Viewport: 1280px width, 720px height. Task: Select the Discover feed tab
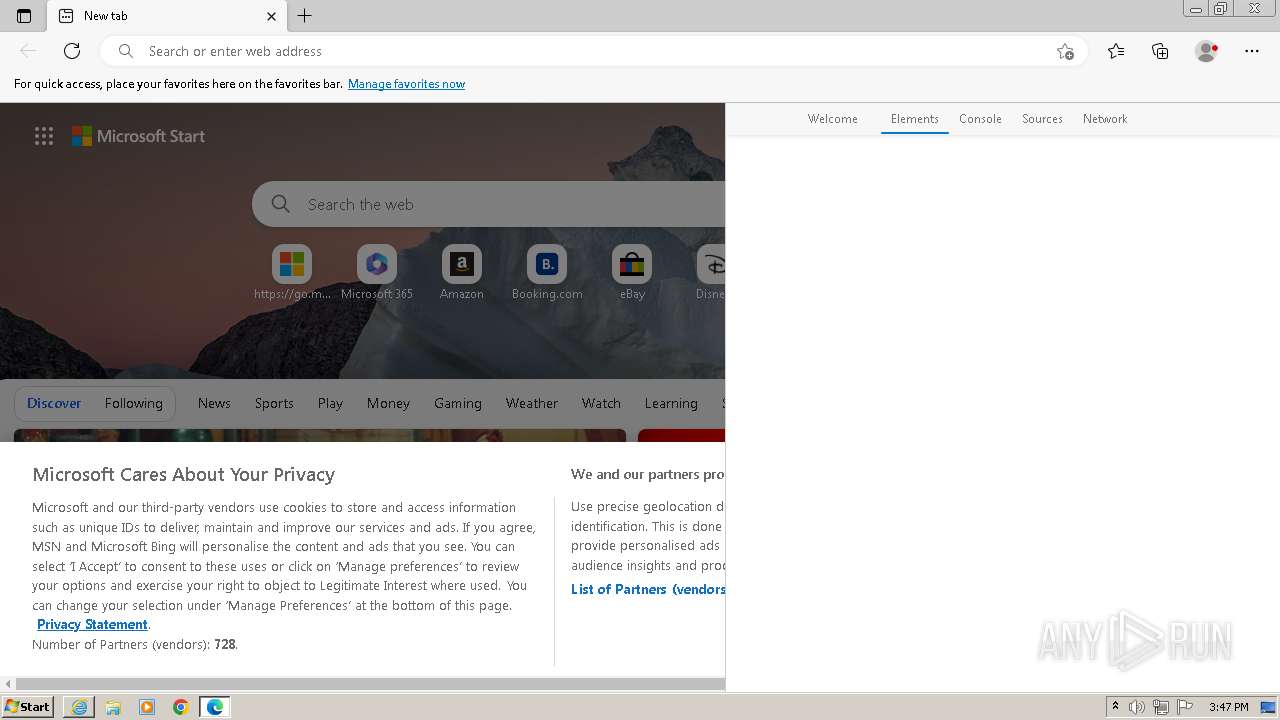[54, 403]
